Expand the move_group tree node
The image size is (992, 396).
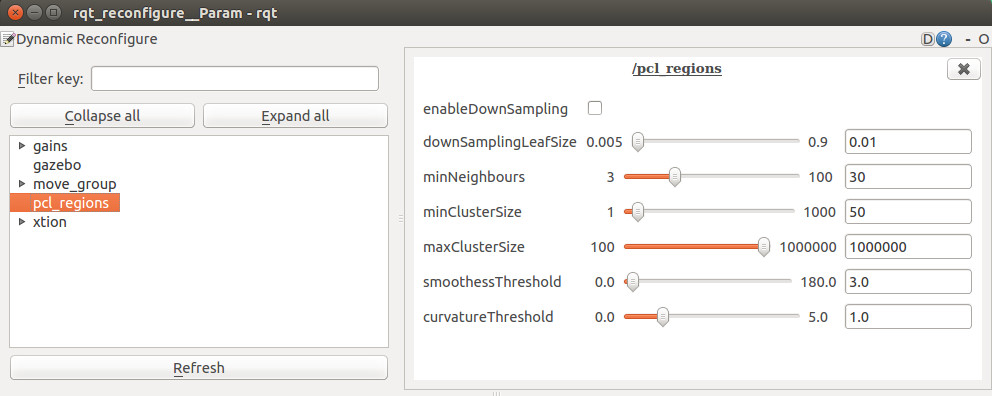(x=23, y=184)
